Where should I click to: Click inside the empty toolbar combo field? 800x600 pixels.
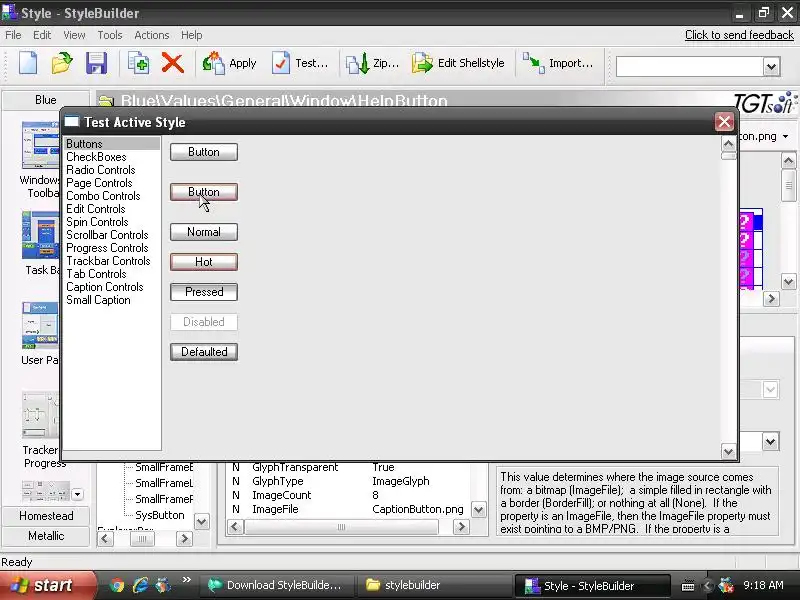click(x=689, y=66)
